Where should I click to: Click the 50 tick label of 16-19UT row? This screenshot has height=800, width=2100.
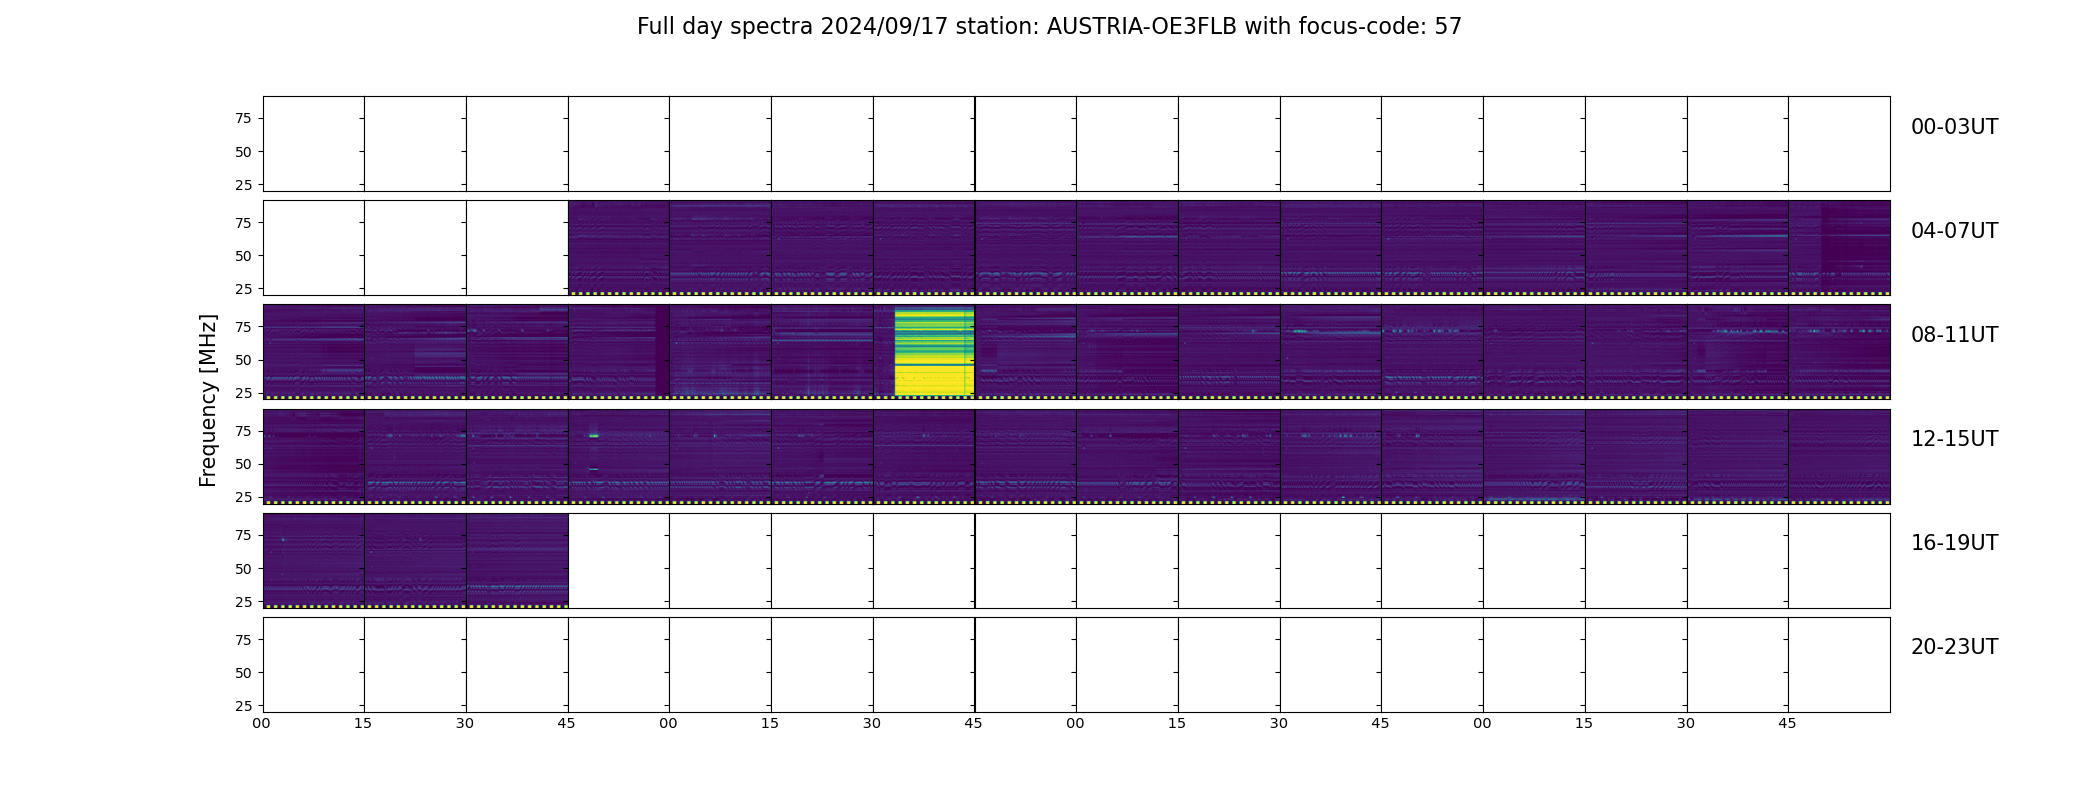(x=243, y=569)
